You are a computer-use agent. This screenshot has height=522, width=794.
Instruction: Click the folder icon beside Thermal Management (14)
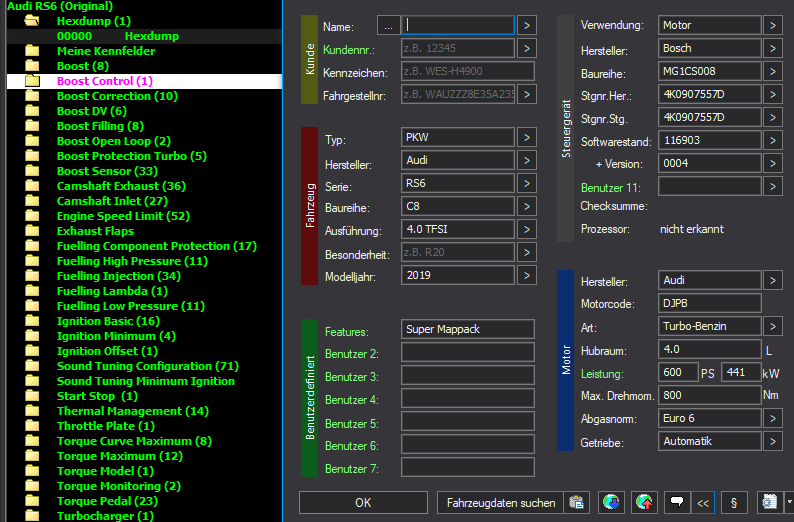click(x=32, y=411)
